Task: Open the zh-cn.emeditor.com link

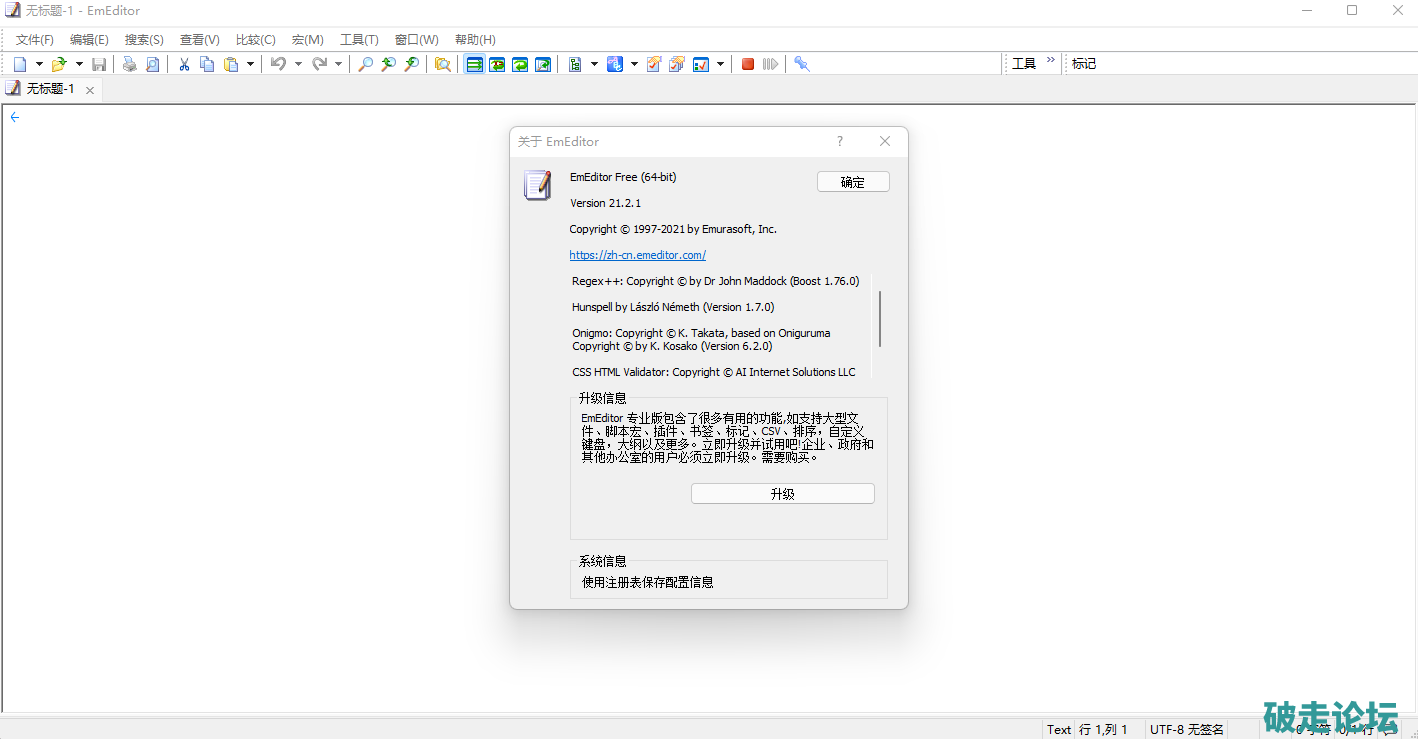Action: [x=637, y=255]
